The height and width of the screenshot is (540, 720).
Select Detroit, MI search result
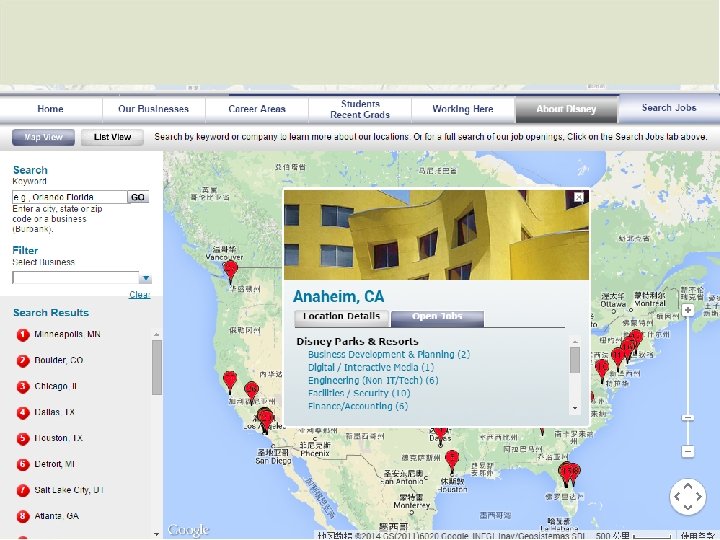(x=54, y=464)
